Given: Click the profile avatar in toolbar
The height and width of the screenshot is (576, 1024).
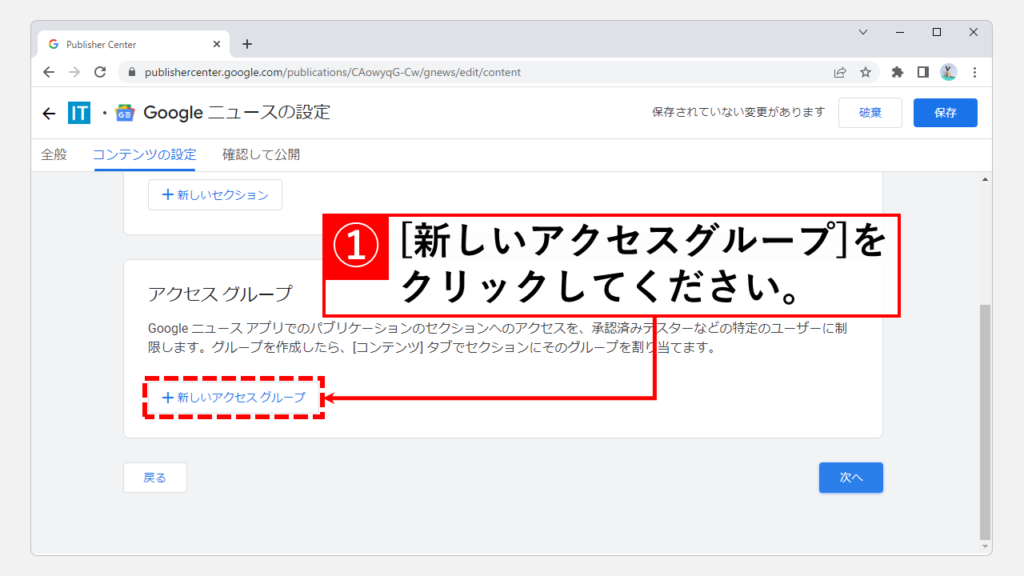Looking at the screenshot, I should (948, 72).
